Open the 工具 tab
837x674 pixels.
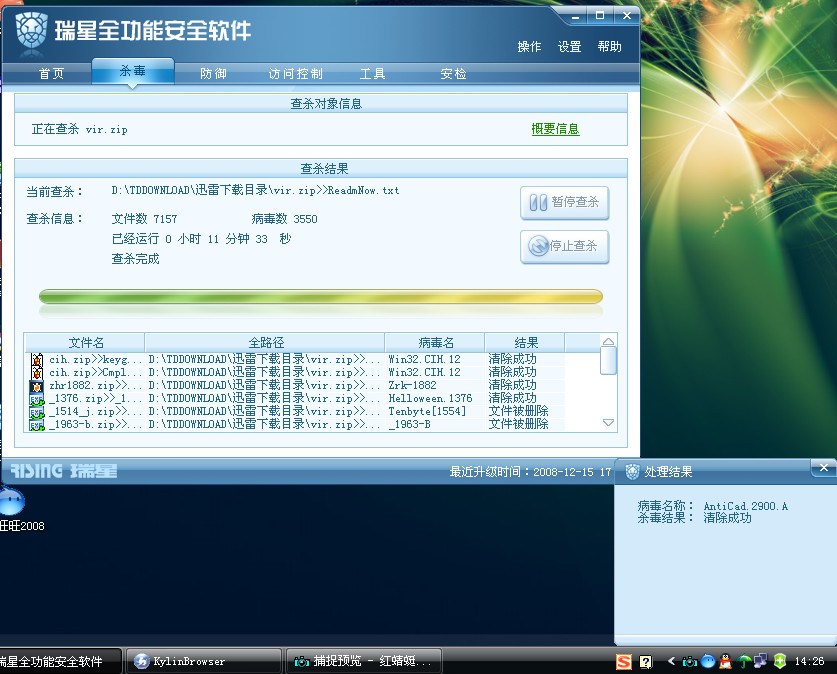click(x=372, y=74)
